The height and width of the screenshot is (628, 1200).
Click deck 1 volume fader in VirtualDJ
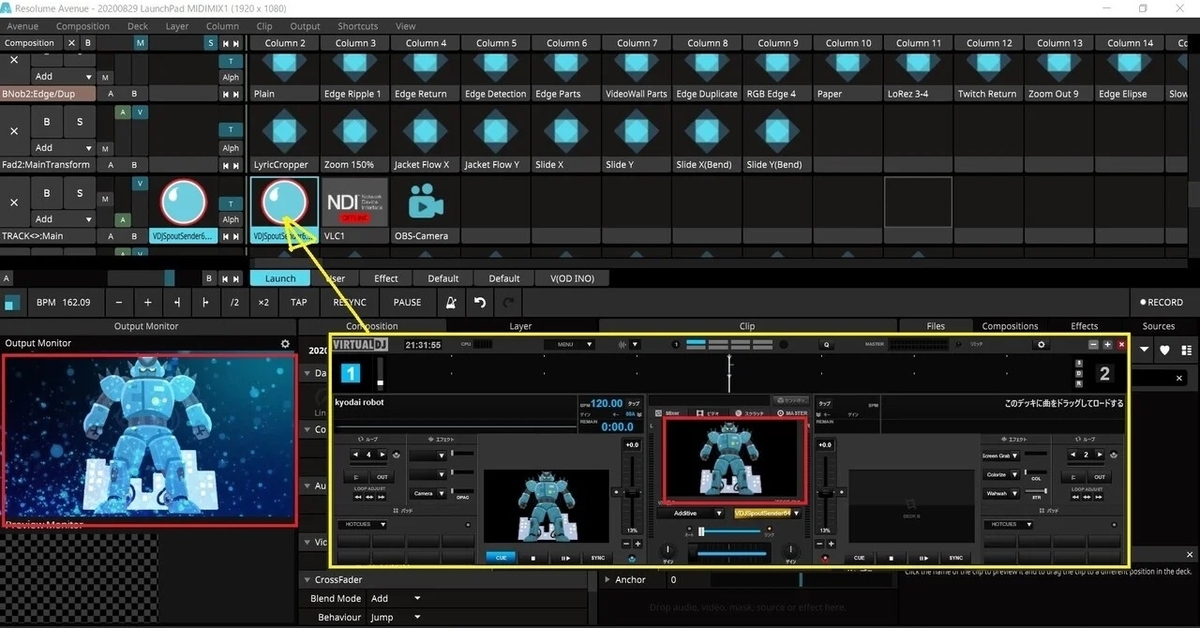632,492
